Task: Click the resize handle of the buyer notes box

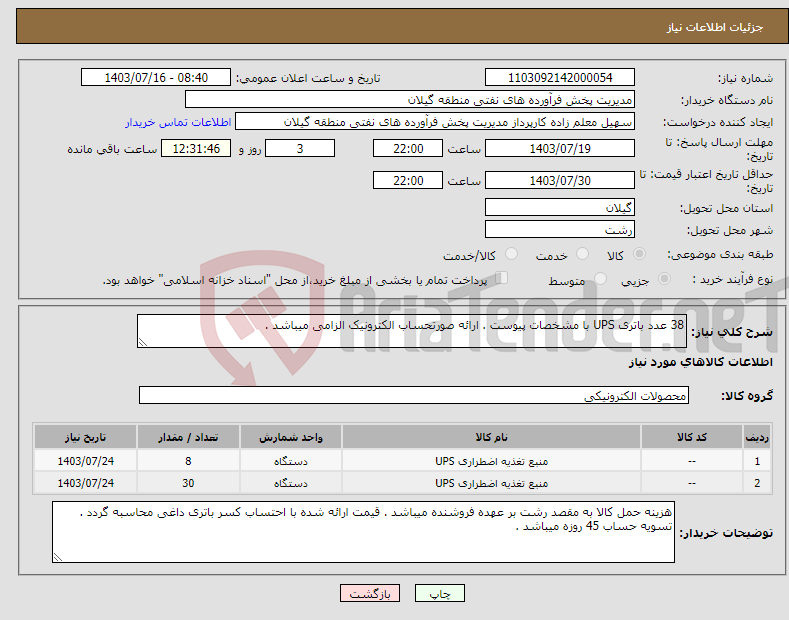Action: coord(58,557)
